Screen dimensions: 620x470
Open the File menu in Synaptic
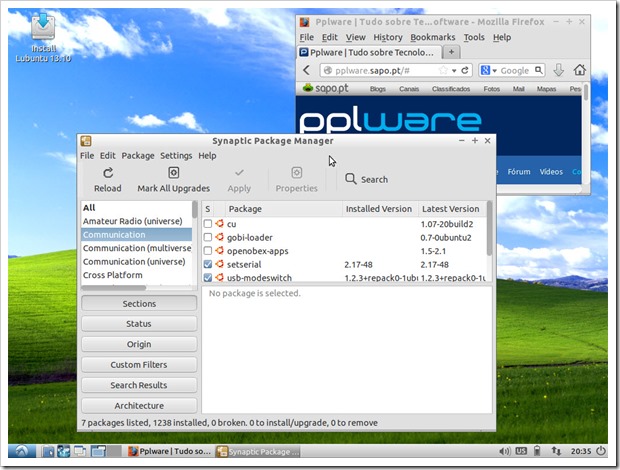click(87, 156)
